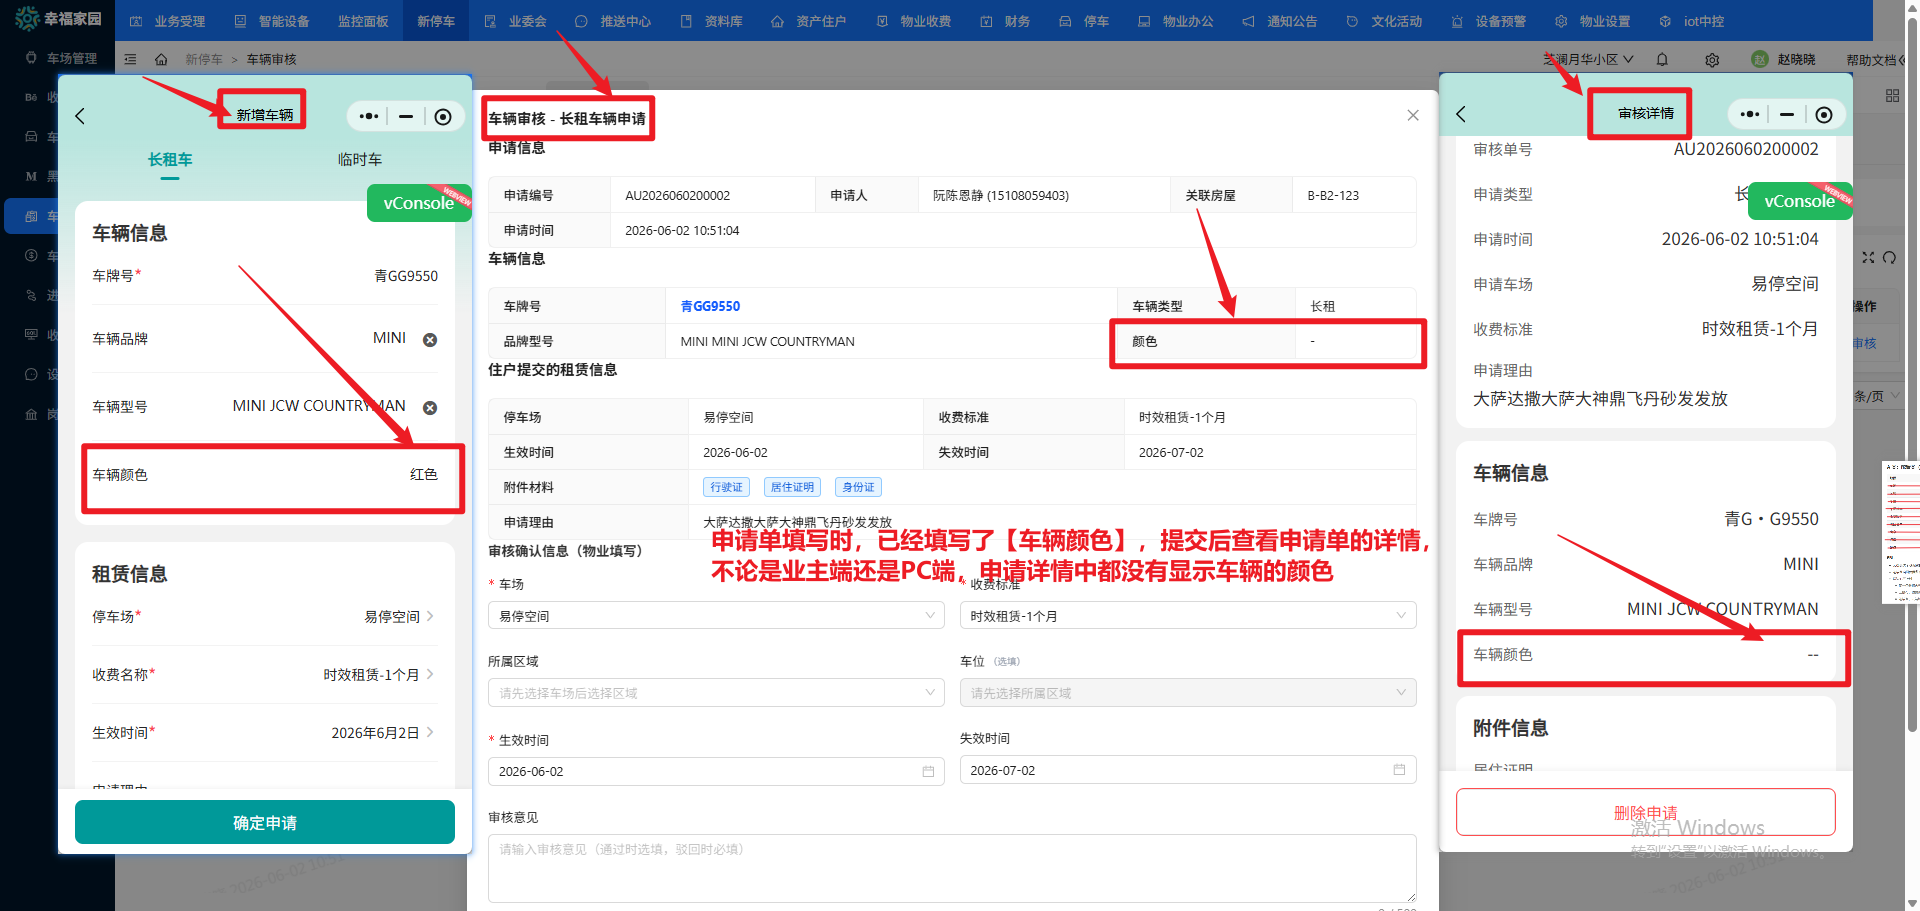Open the 新停车 top menu

point(436,21)
